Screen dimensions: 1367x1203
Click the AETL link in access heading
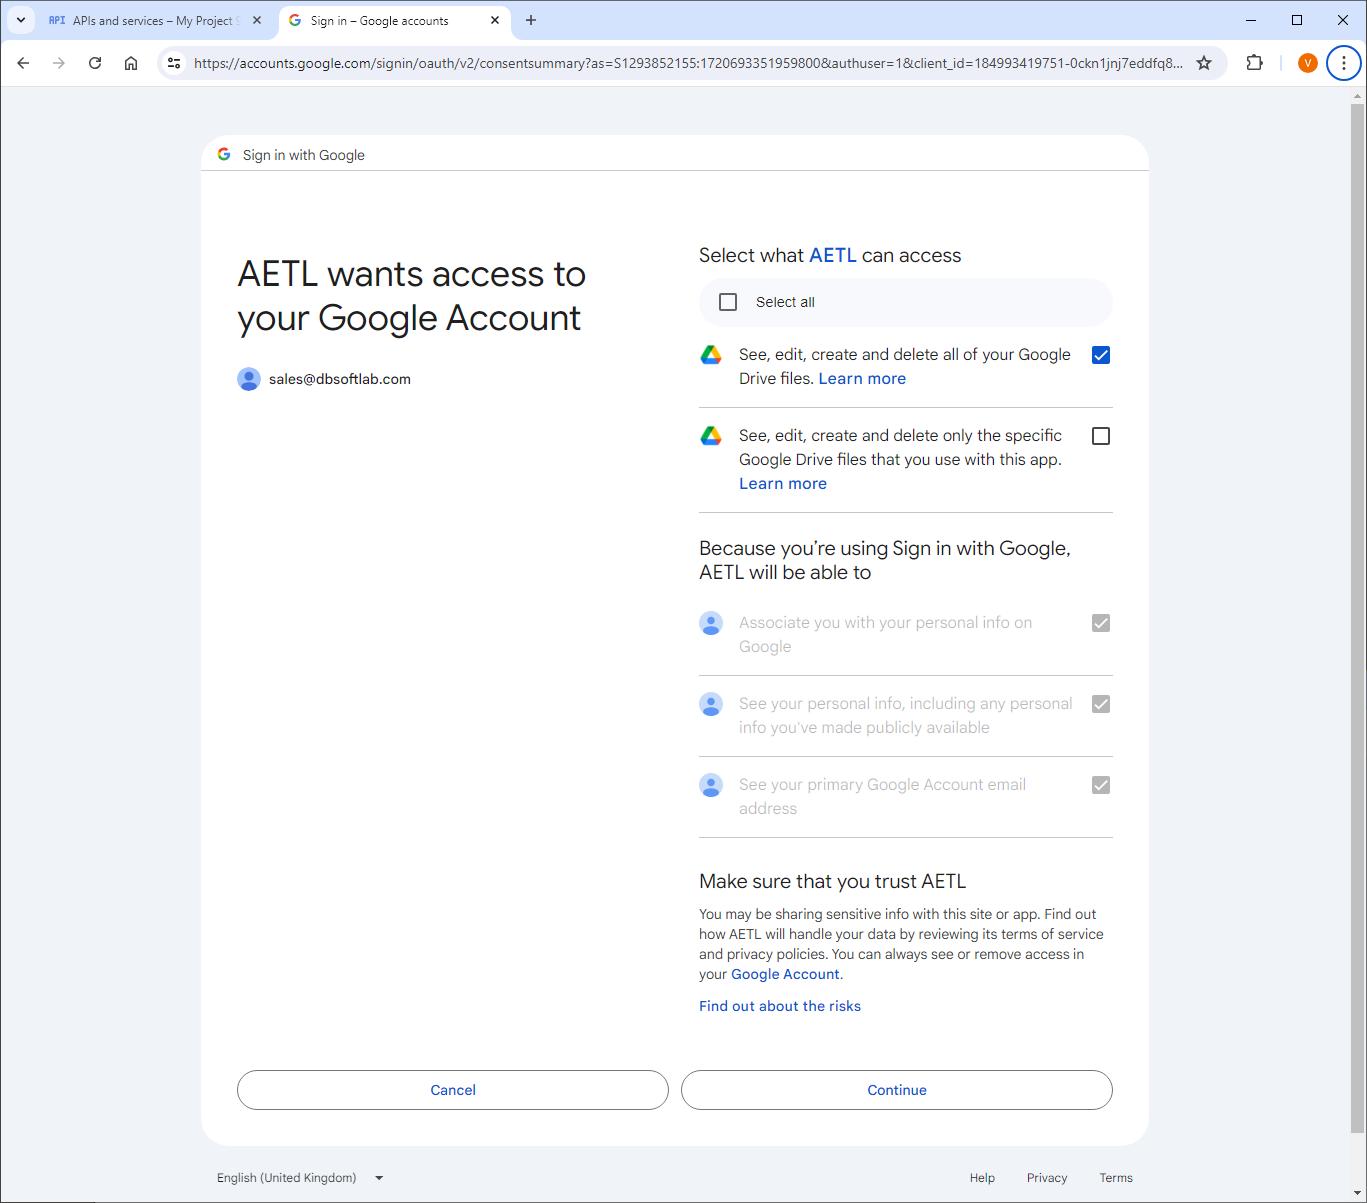pyautogui.click(x=832, y=255)
